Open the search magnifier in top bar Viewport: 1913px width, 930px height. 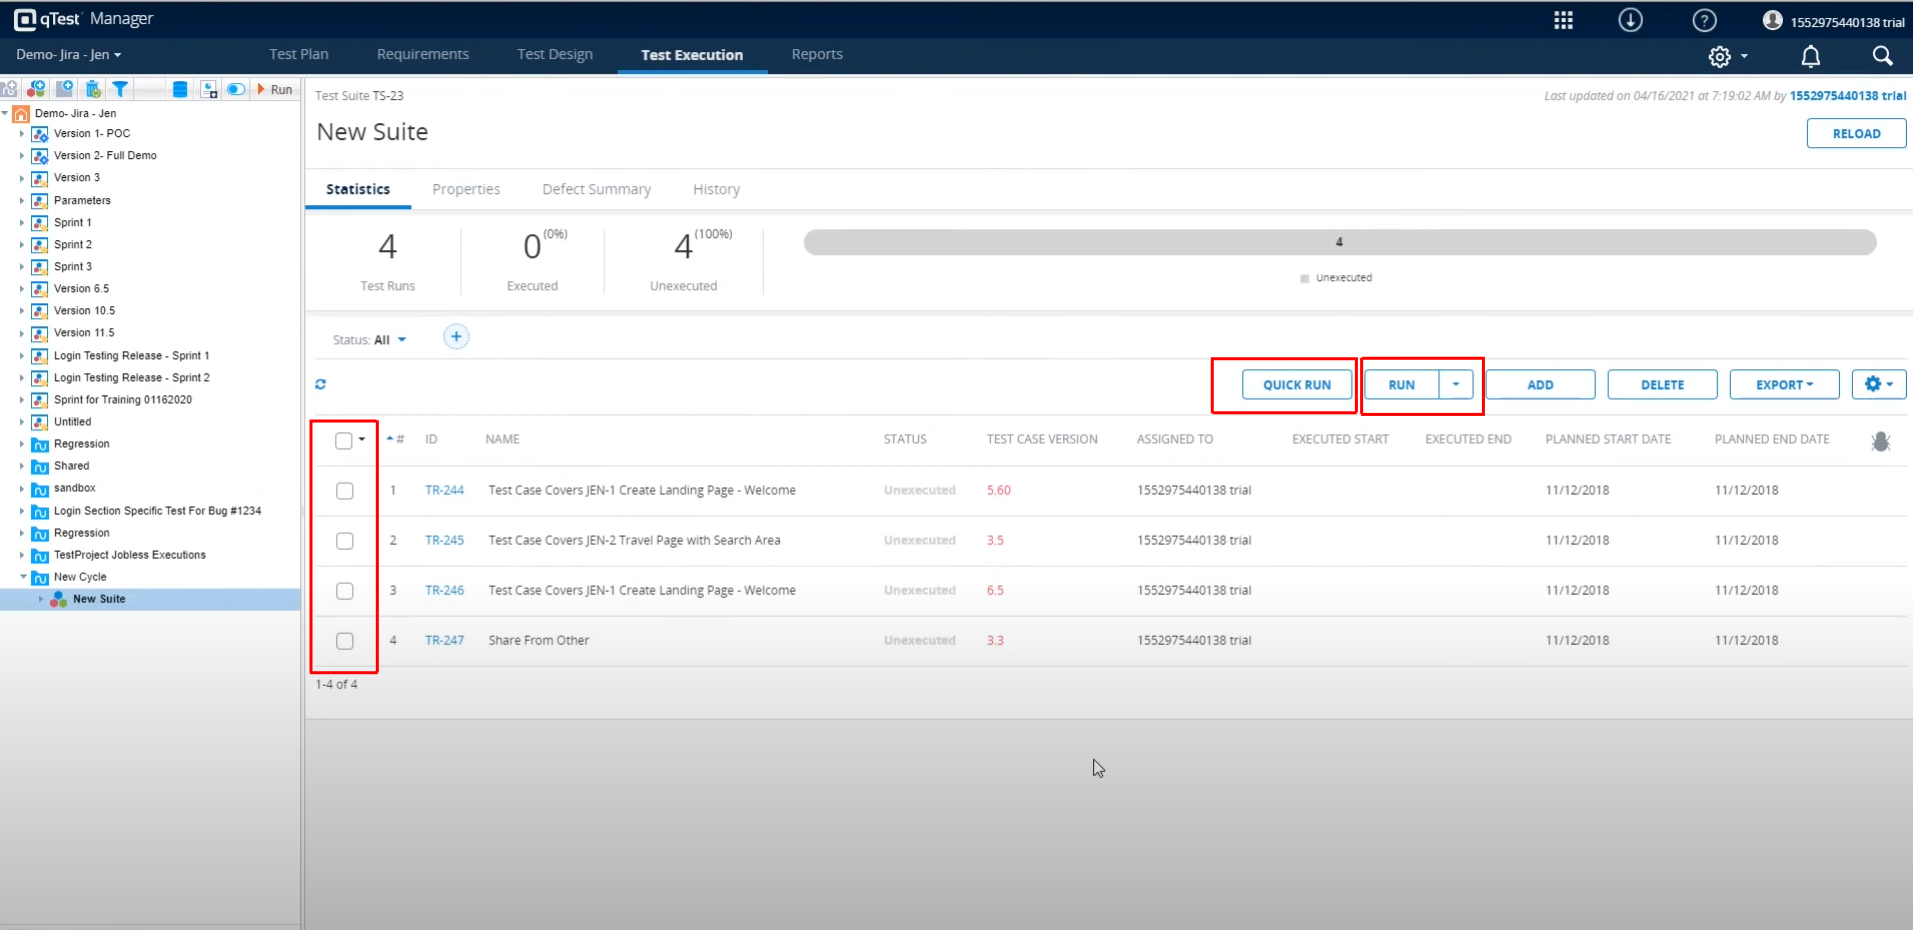point(1882,57)
